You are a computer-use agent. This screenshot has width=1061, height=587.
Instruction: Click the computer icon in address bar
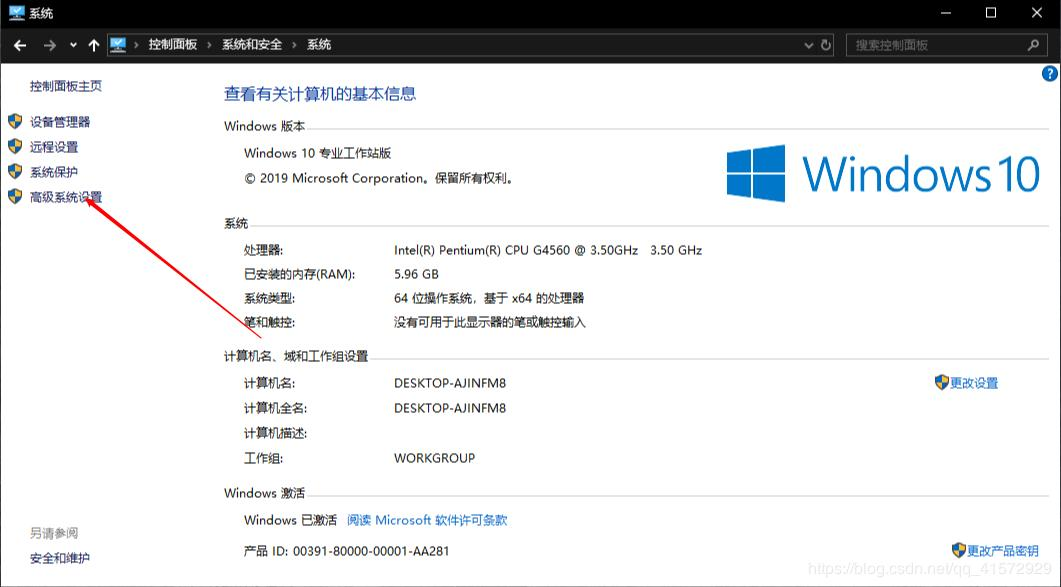tap(118, 45)
